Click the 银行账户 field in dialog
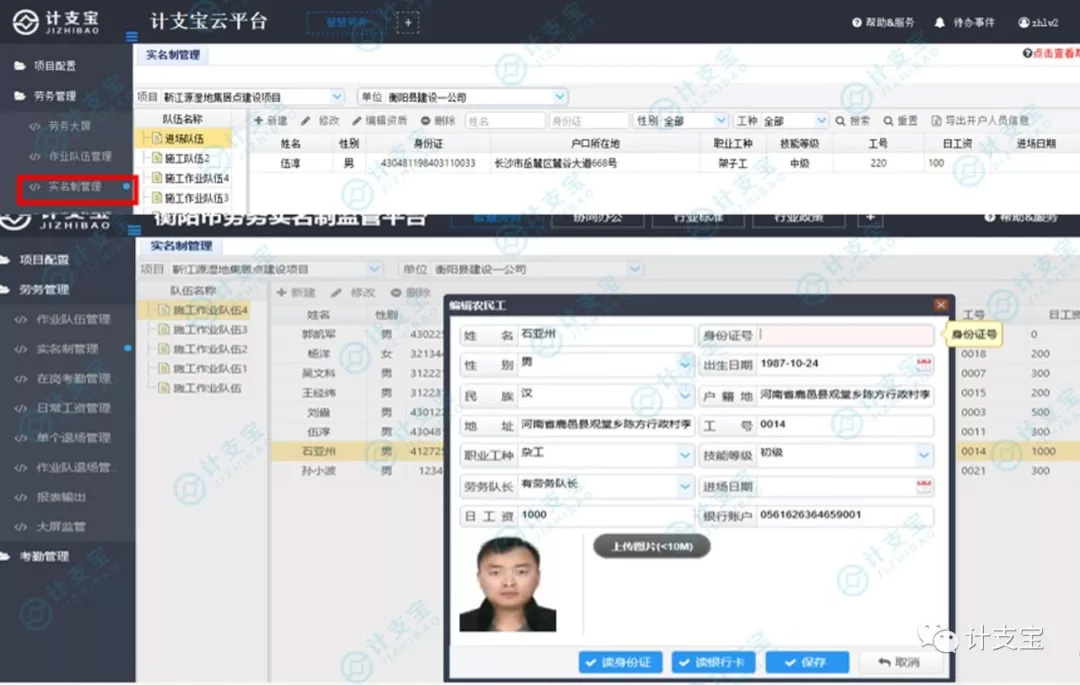The image size is (1080, 685). [845, 515]
